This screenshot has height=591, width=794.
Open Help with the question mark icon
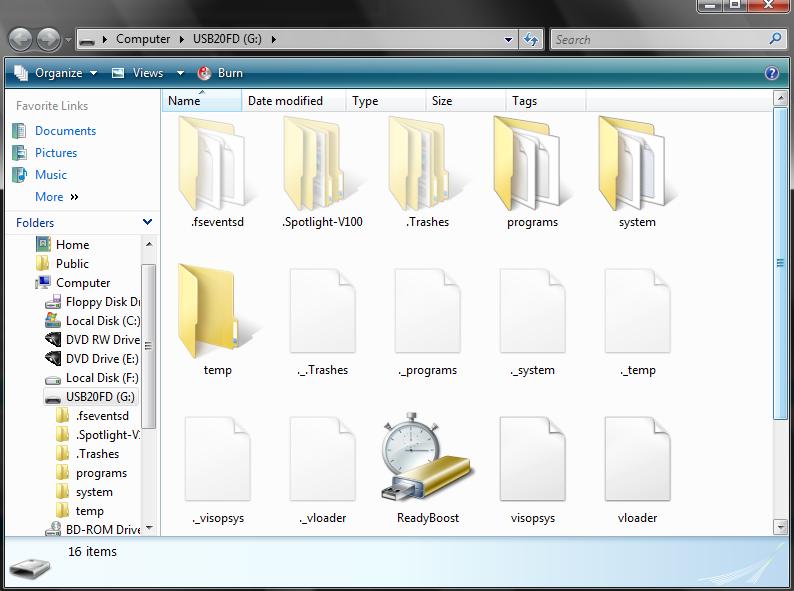772,73
